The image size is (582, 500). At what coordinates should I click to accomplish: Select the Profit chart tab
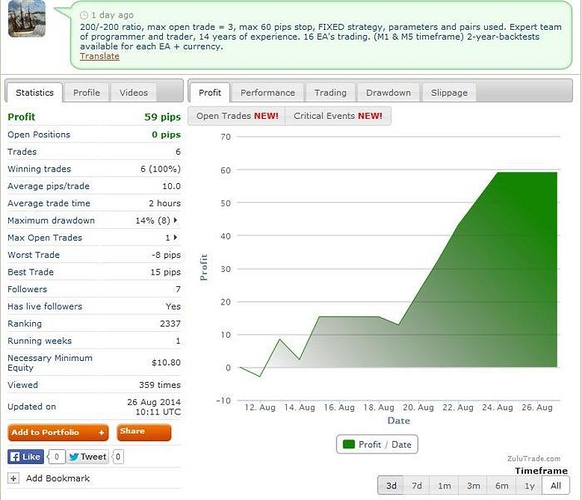tap(210, 92)
